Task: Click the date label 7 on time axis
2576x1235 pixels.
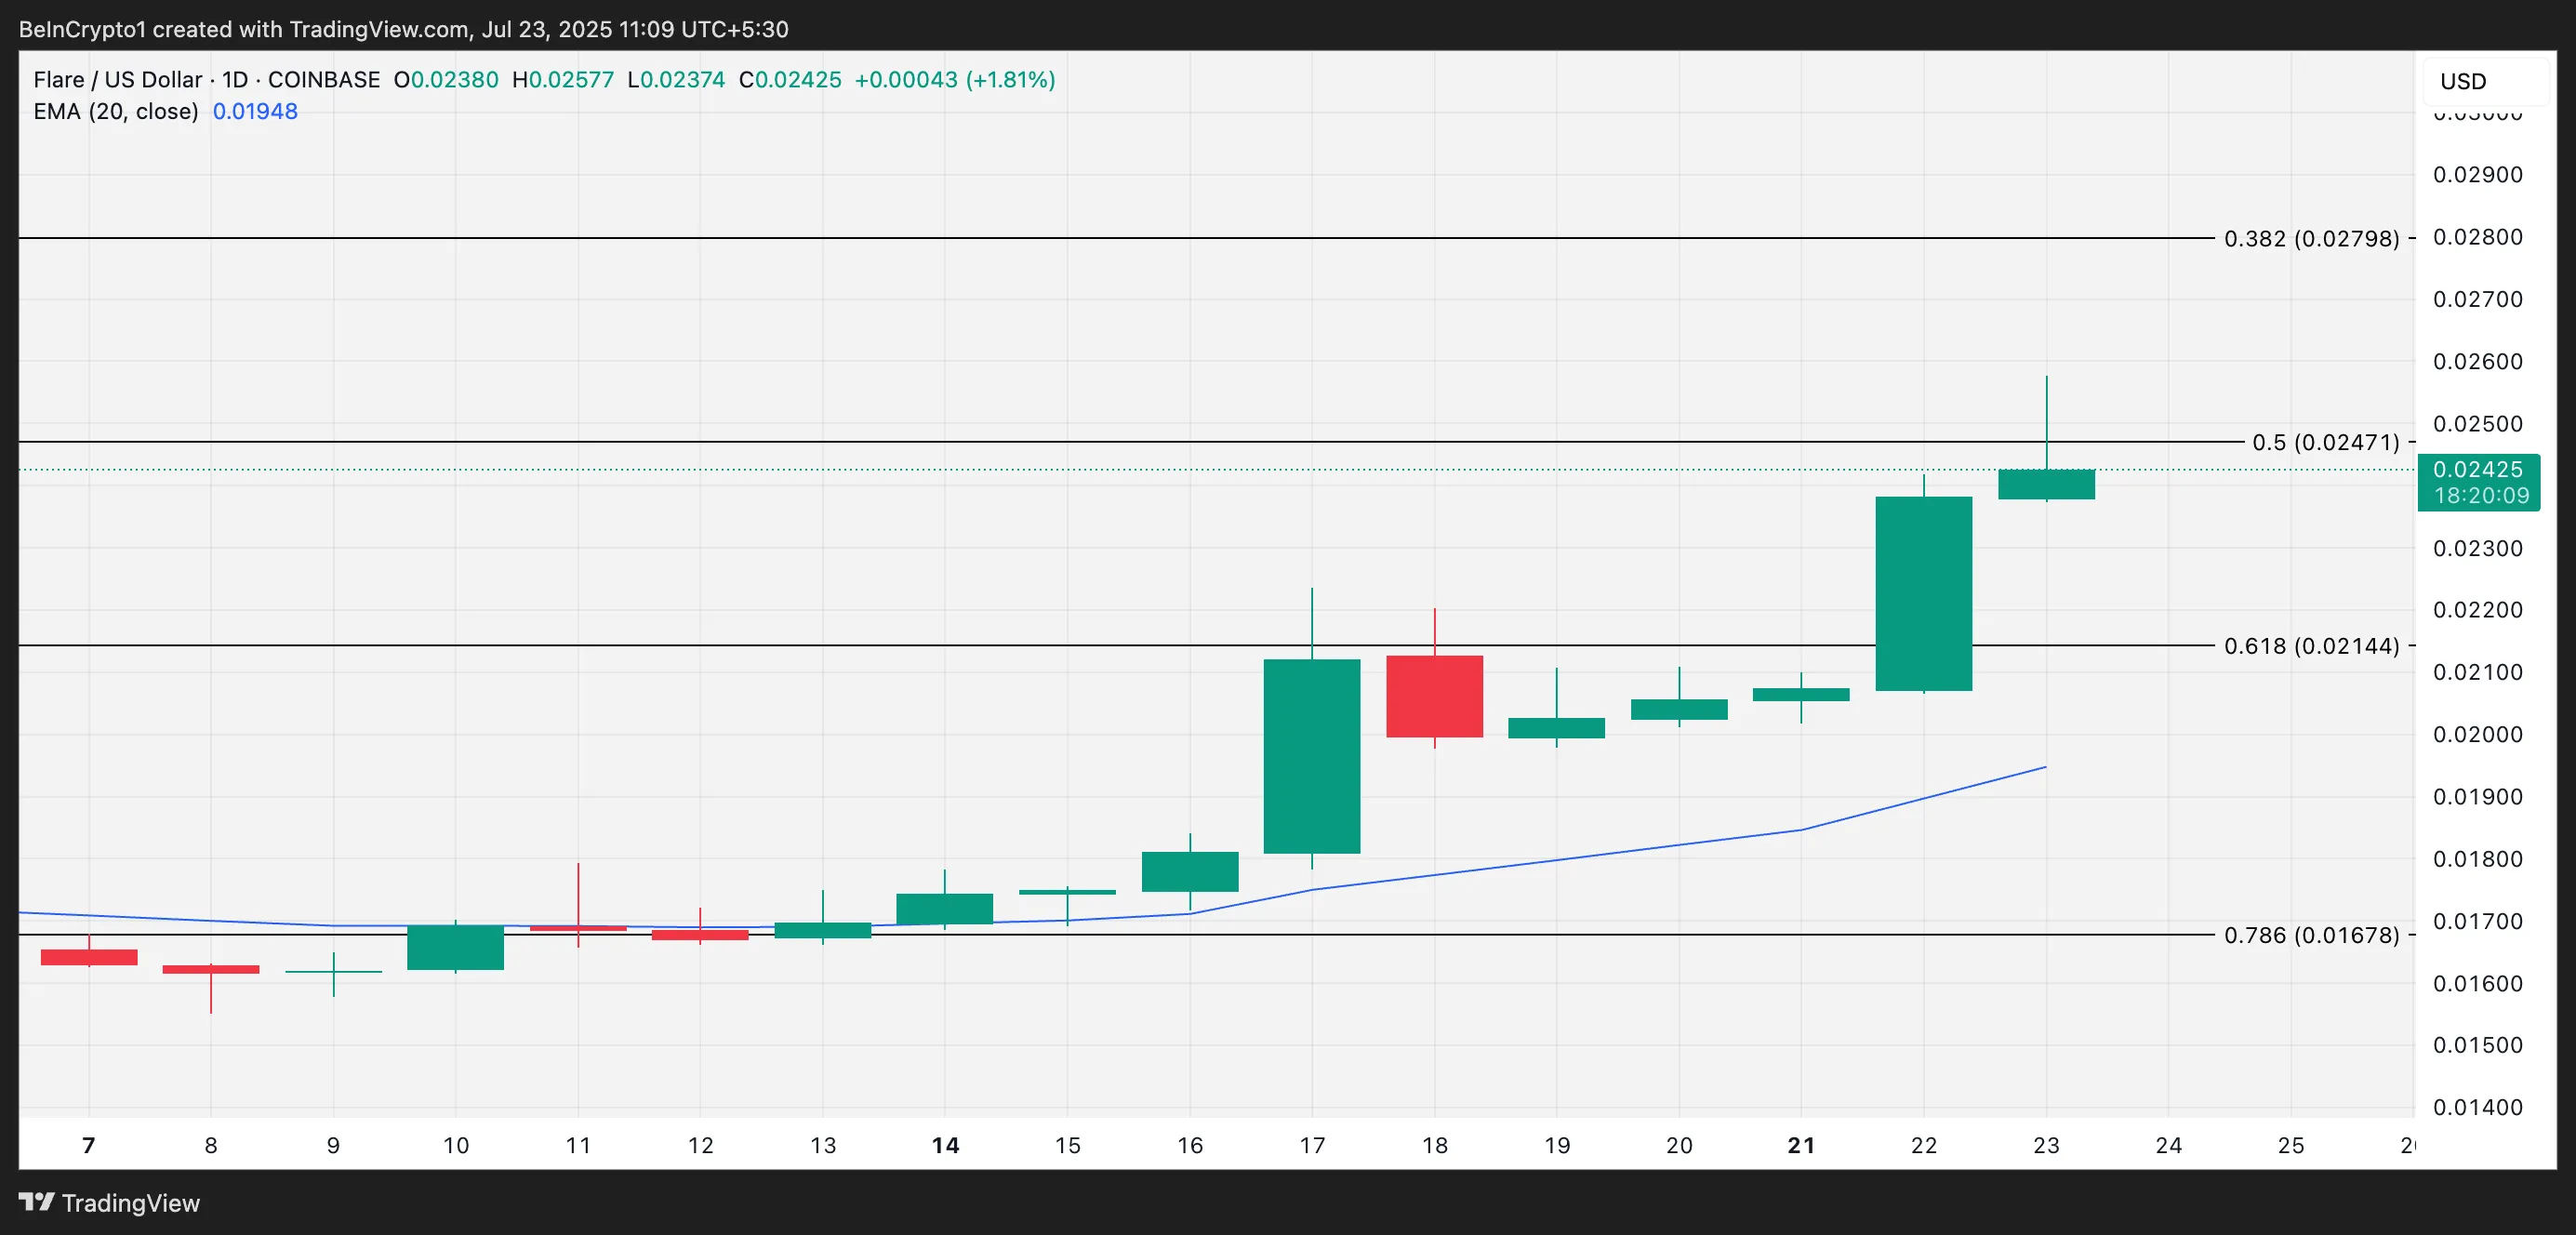Action: click(x=89, y=1145)
